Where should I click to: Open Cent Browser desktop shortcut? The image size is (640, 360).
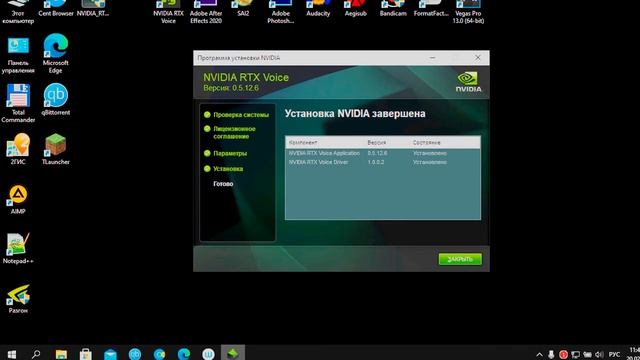(56, 8)
